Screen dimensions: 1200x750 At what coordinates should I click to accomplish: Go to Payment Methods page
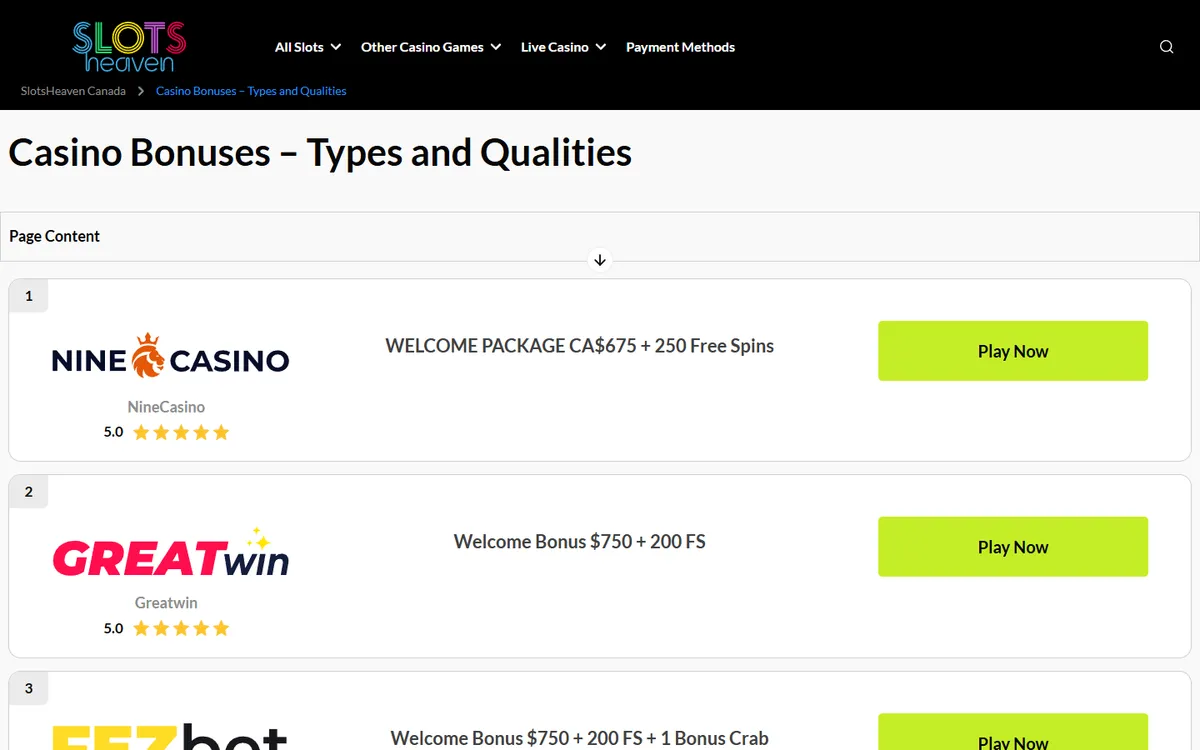pyautogui.click(x=680, y=47)
